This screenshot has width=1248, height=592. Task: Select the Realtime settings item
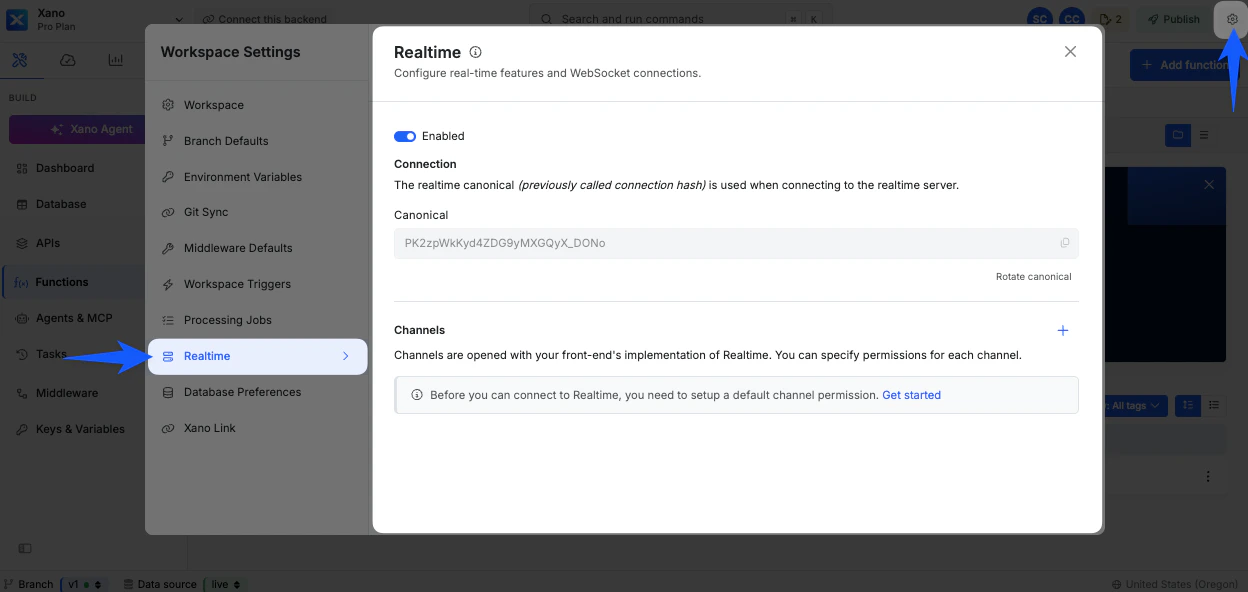tap(258, 356)
